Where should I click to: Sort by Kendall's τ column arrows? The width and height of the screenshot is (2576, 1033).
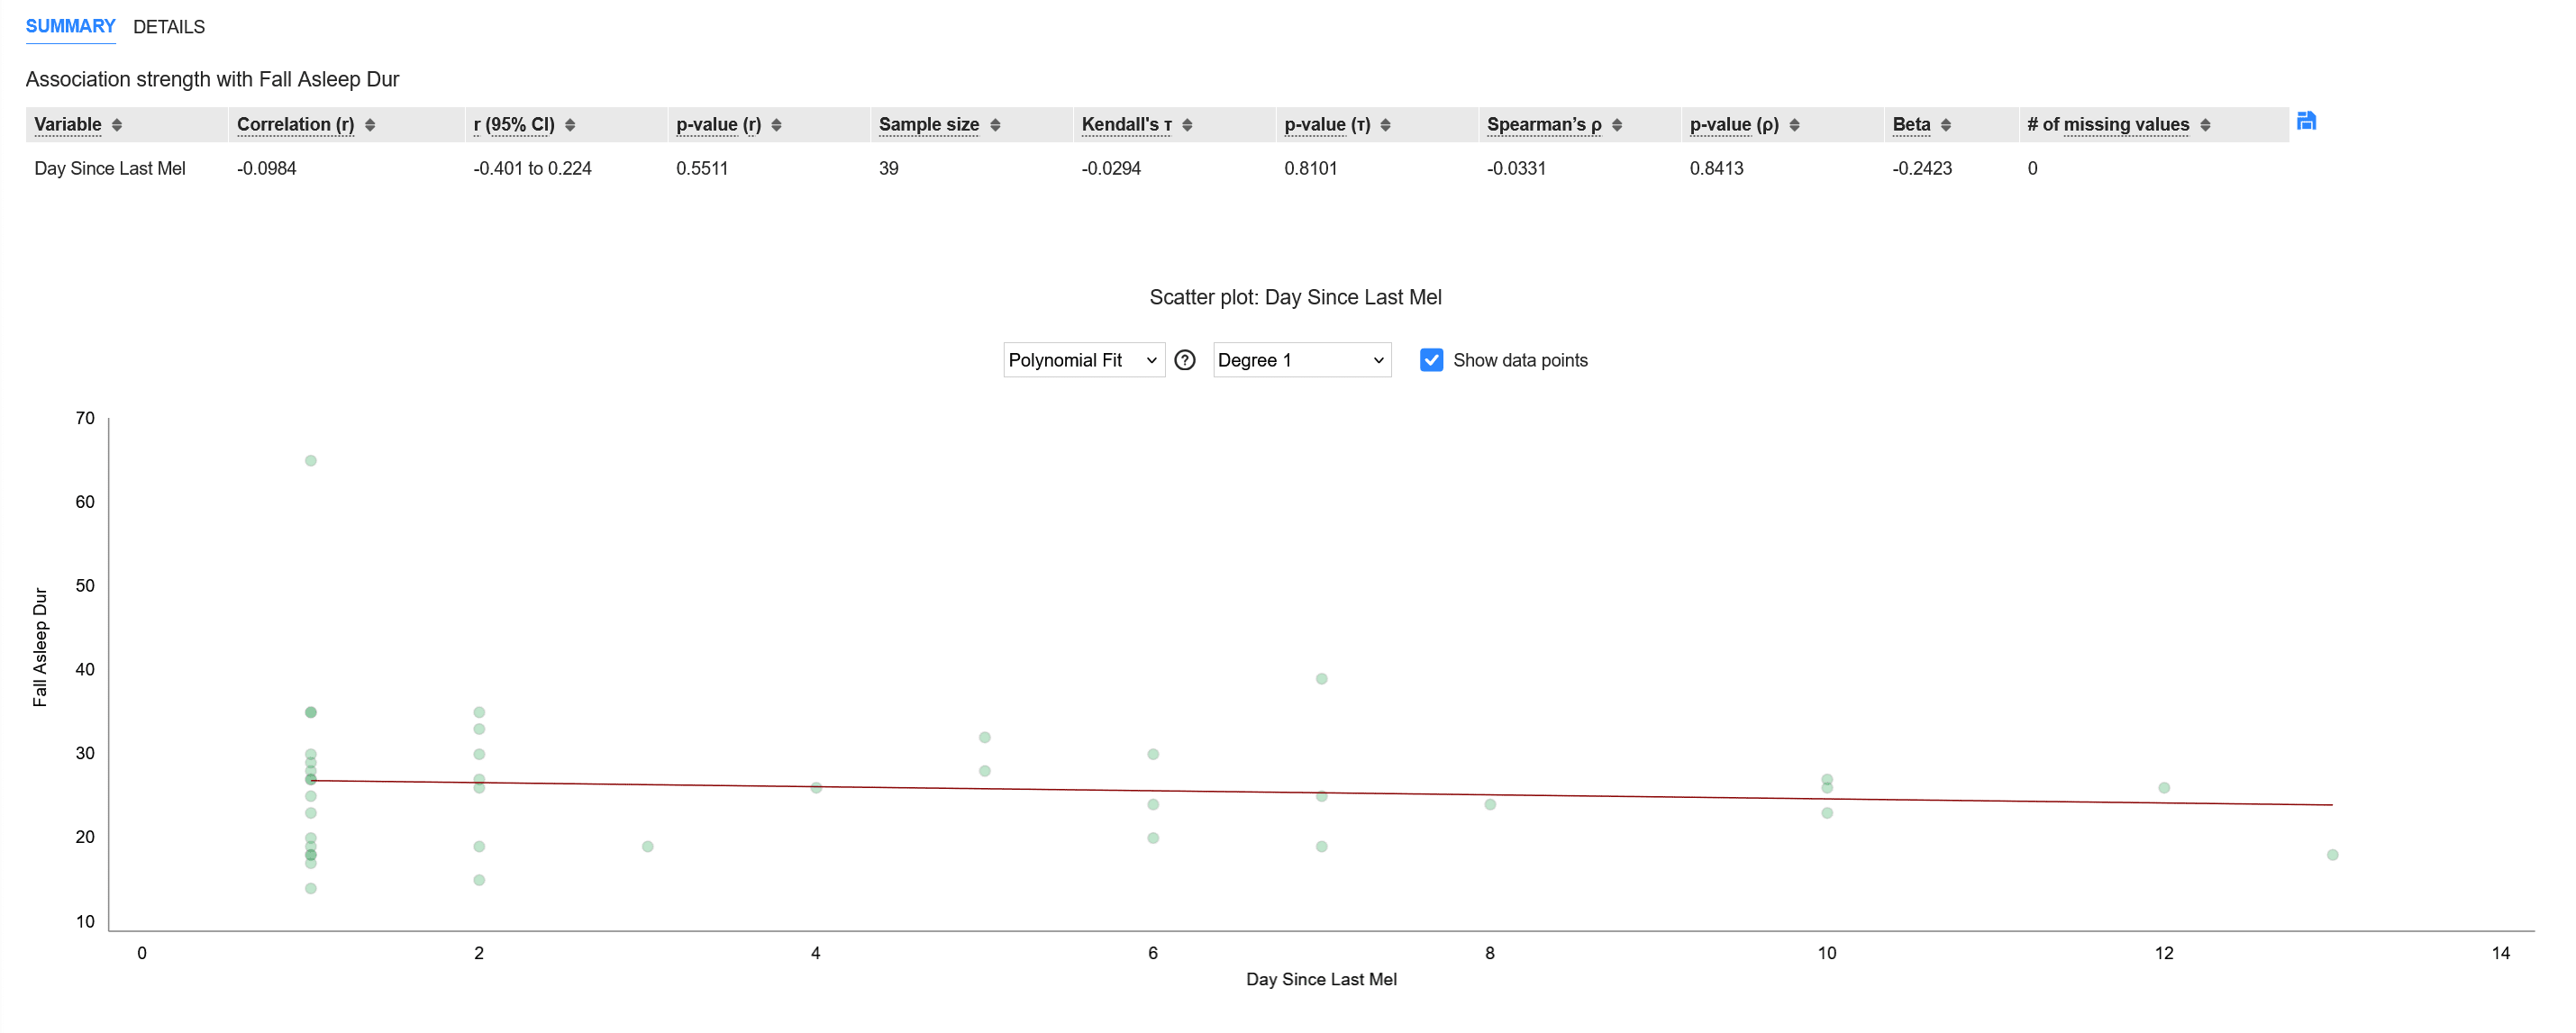click(x=1187, y=125)
